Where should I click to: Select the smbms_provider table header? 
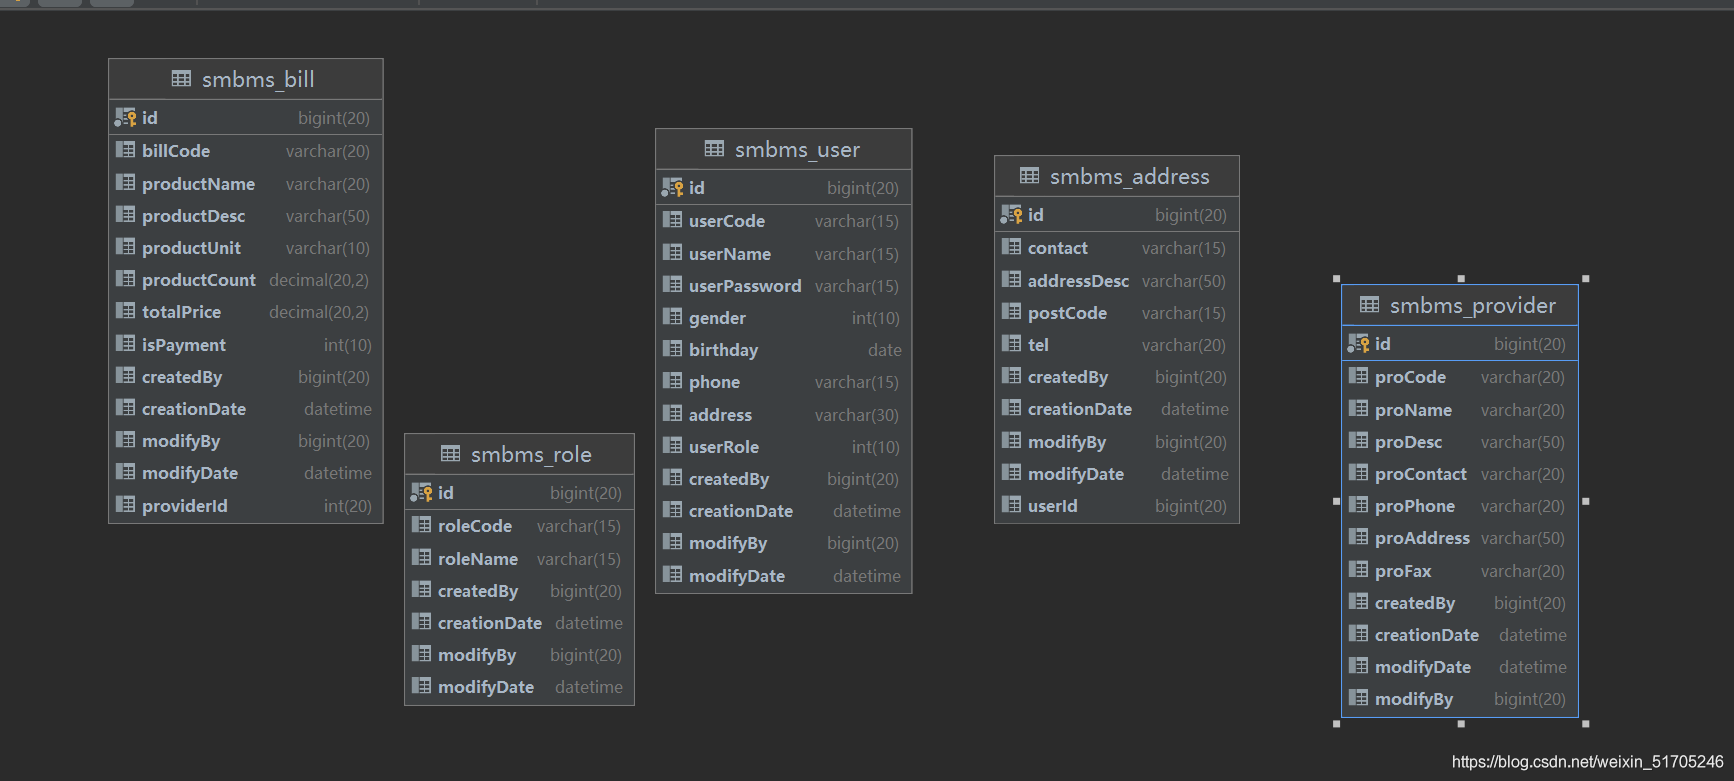(x=1460, y=305)
